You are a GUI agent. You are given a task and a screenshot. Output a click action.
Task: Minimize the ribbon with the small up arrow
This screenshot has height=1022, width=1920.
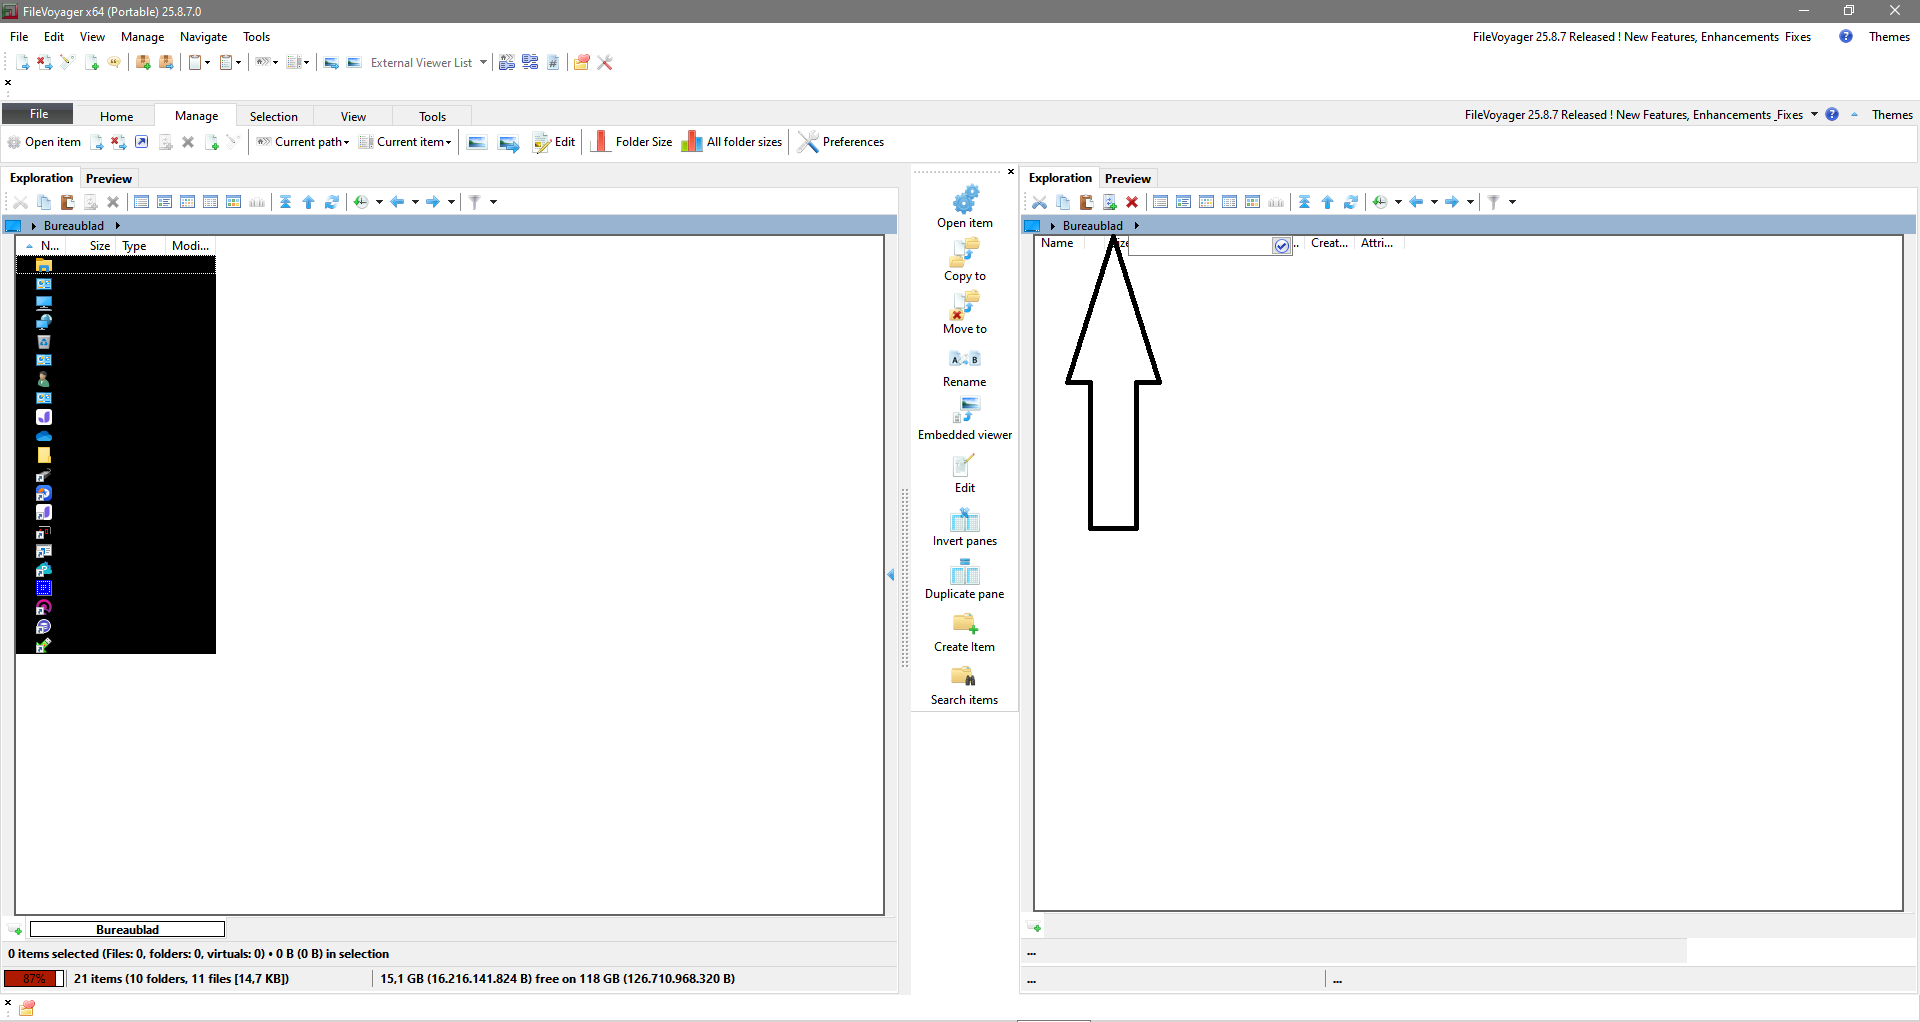coord(1854,115)
